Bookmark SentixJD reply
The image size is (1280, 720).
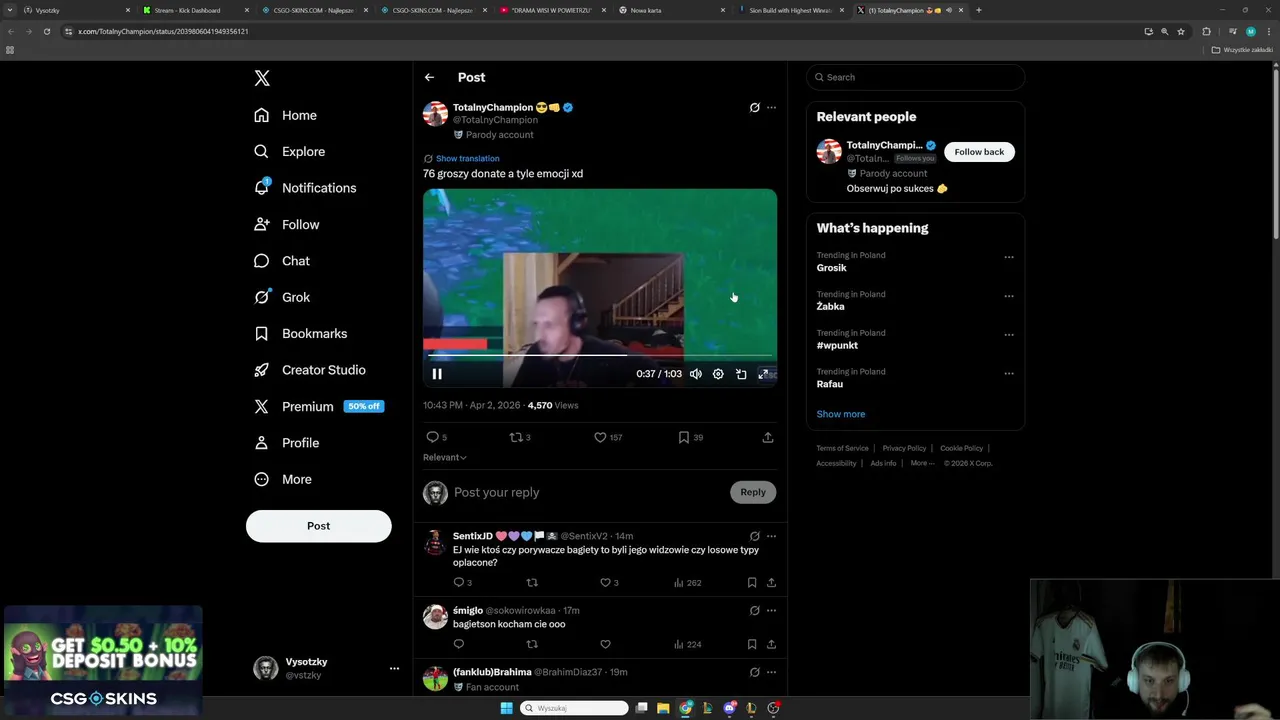(x=752, y=582)
